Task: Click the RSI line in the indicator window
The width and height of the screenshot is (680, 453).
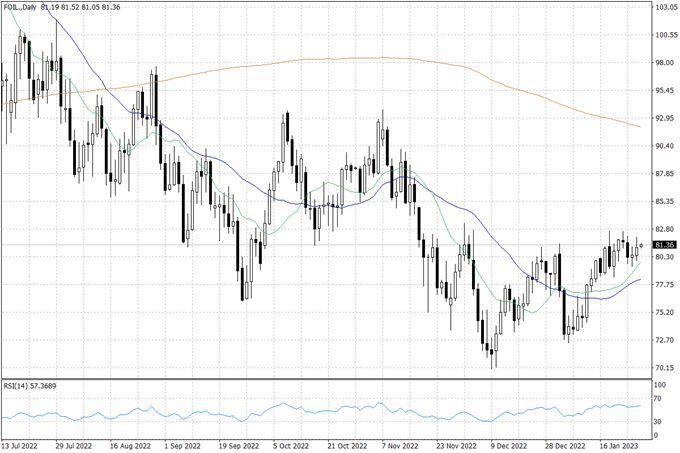Action: pos(300,412)
